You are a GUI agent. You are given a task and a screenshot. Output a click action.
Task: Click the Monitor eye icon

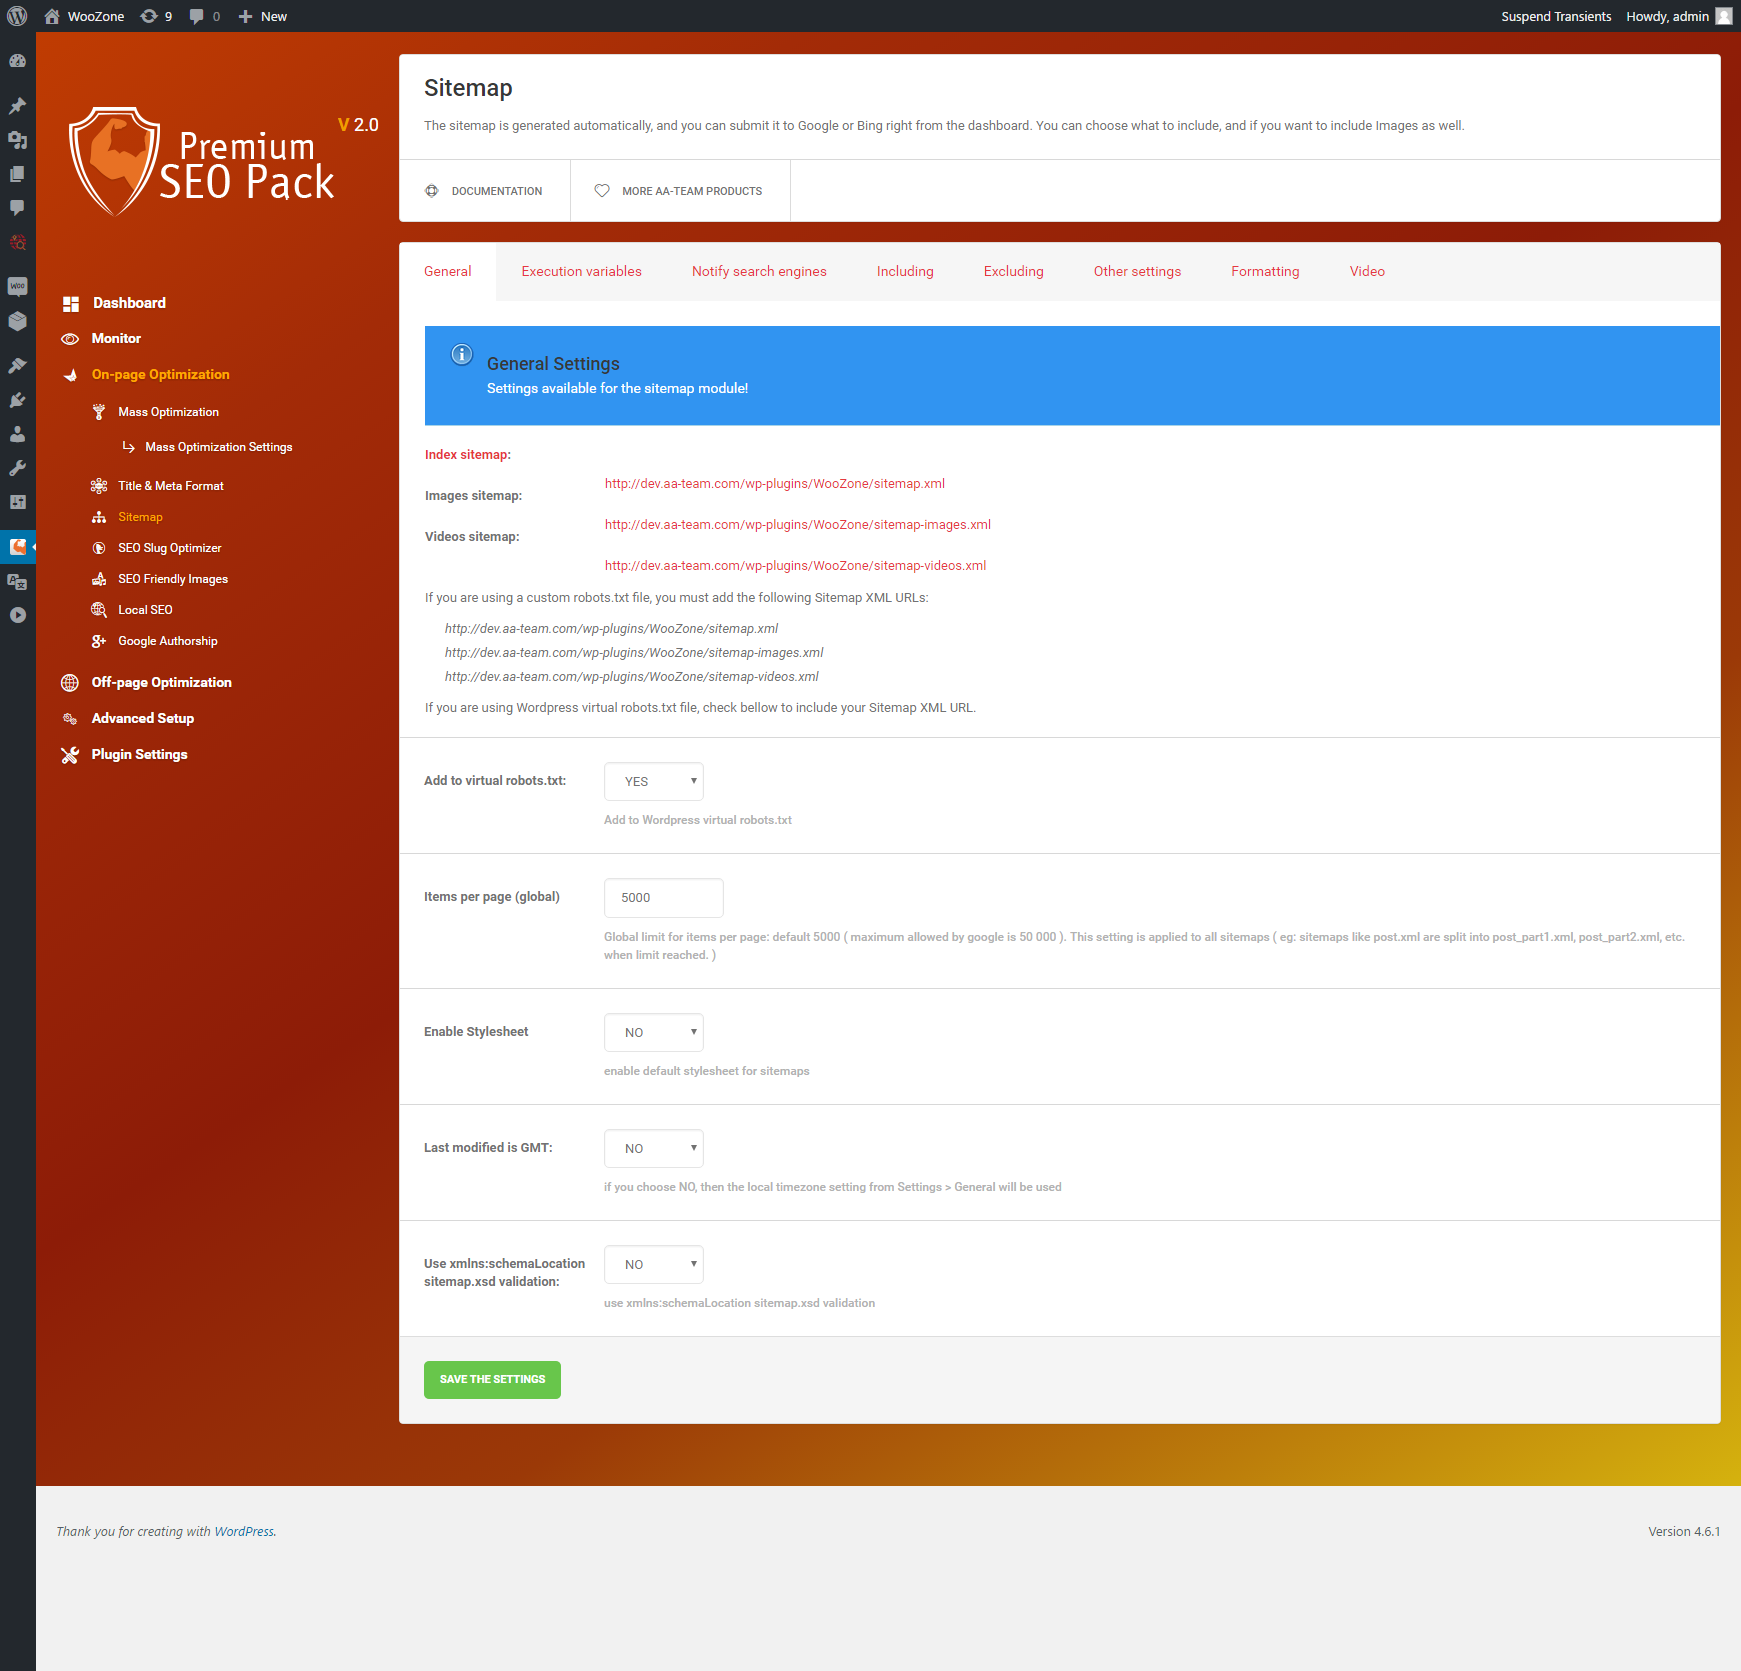[x=70, y=339]
